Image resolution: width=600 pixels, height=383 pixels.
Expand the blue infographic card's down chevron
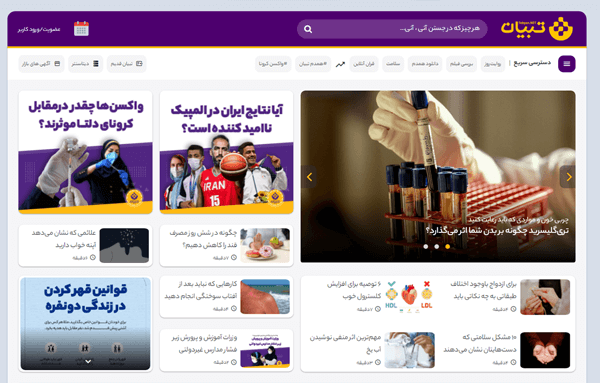click(x=88, y=361)
